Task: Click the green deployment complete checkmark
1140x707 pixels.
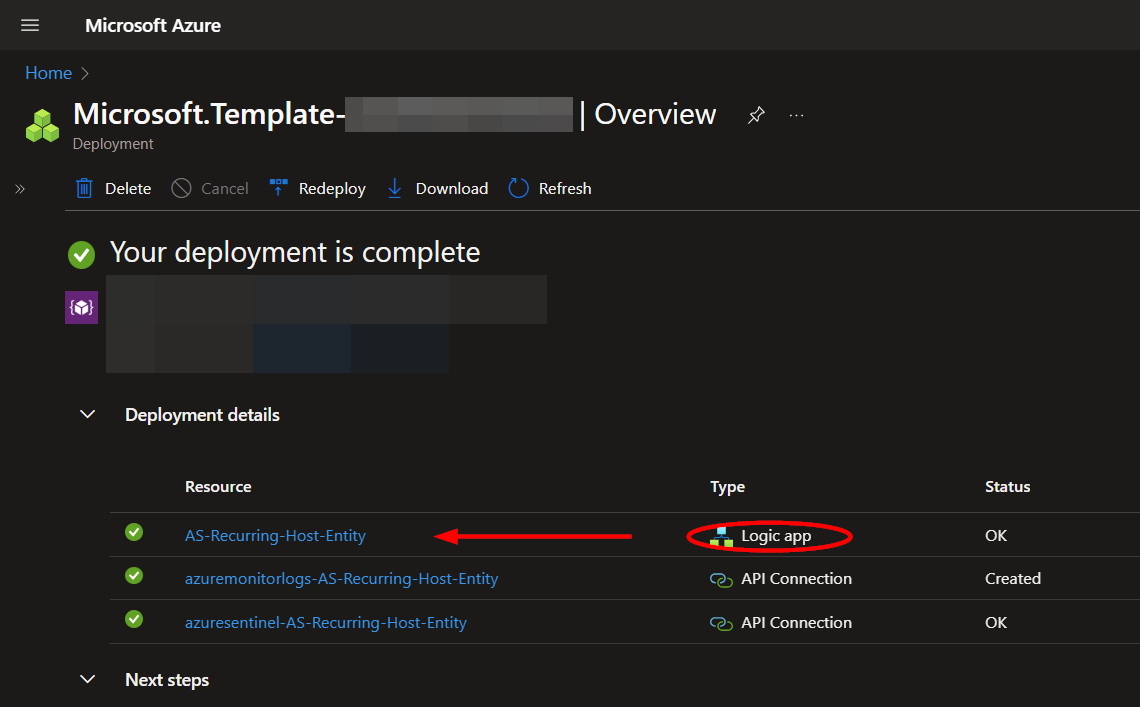Action: (x=81, y=255)
